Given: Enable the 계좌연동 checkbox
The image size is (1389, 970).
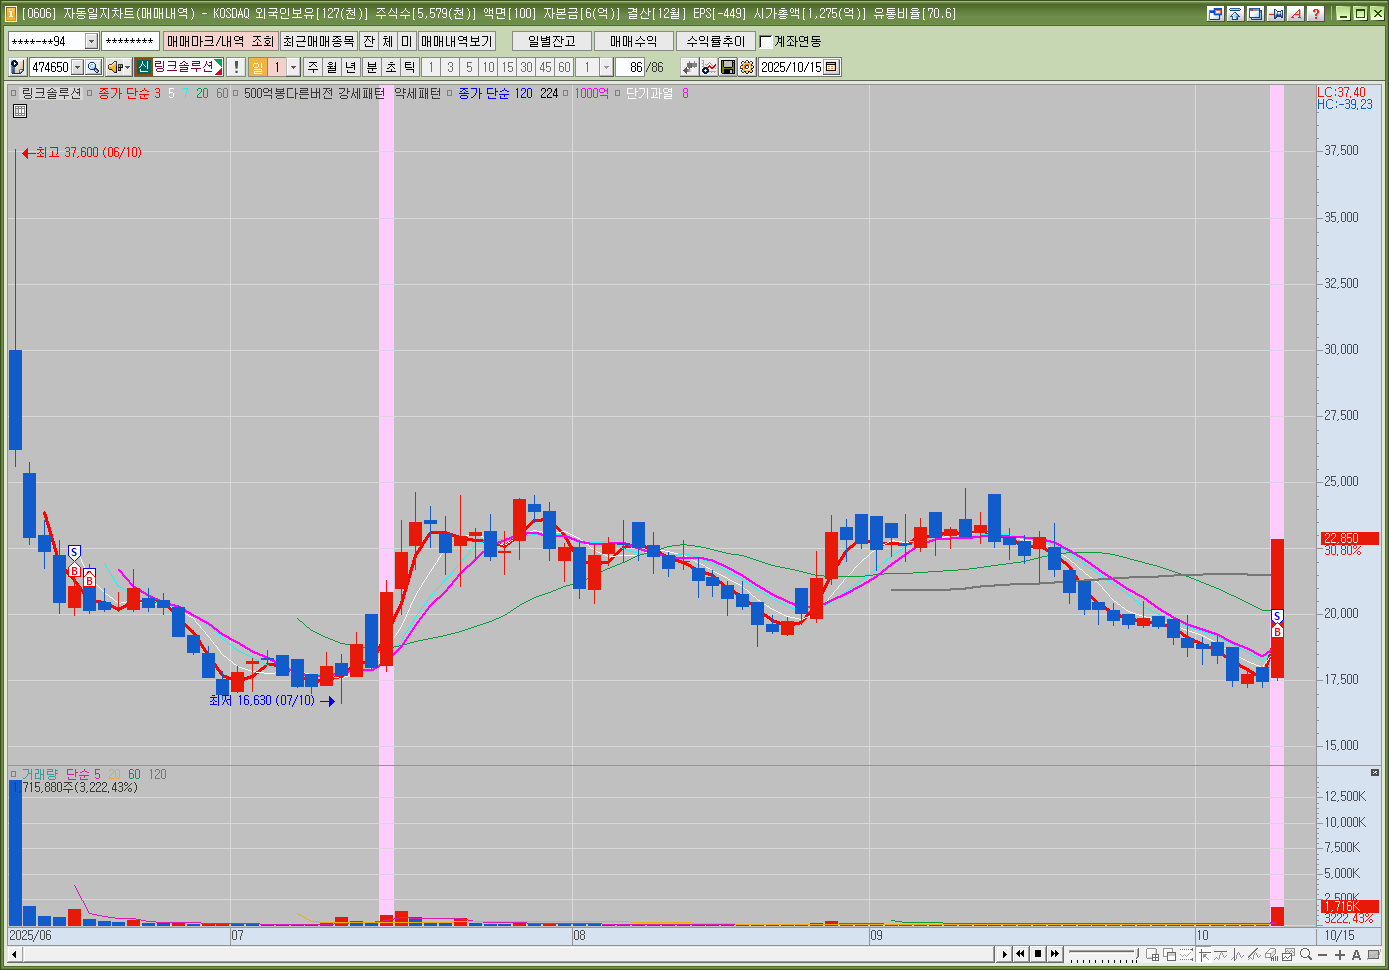Looking at the screenshot, I should click(x=766, y=41).
